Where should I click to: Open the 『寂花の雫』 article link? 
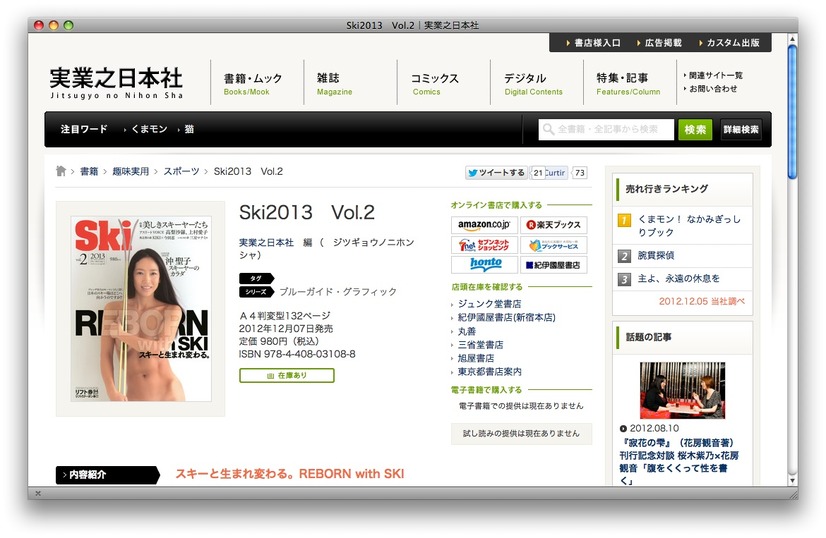point(679,462)
